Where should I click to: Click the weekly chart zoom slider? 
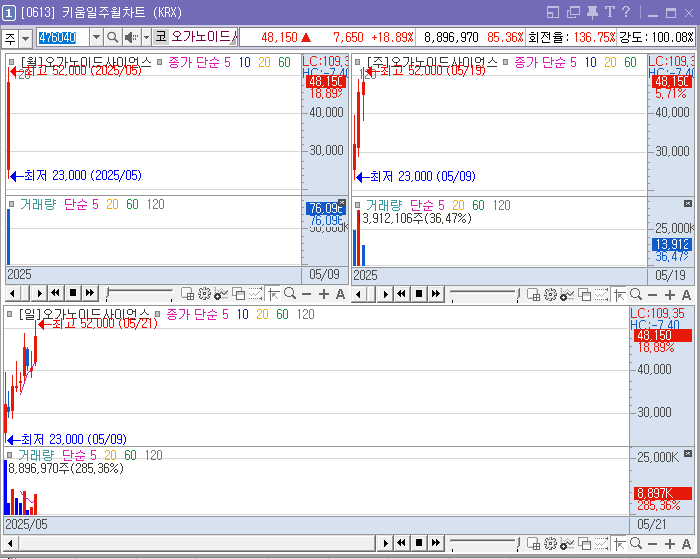(x=485, y=295)
